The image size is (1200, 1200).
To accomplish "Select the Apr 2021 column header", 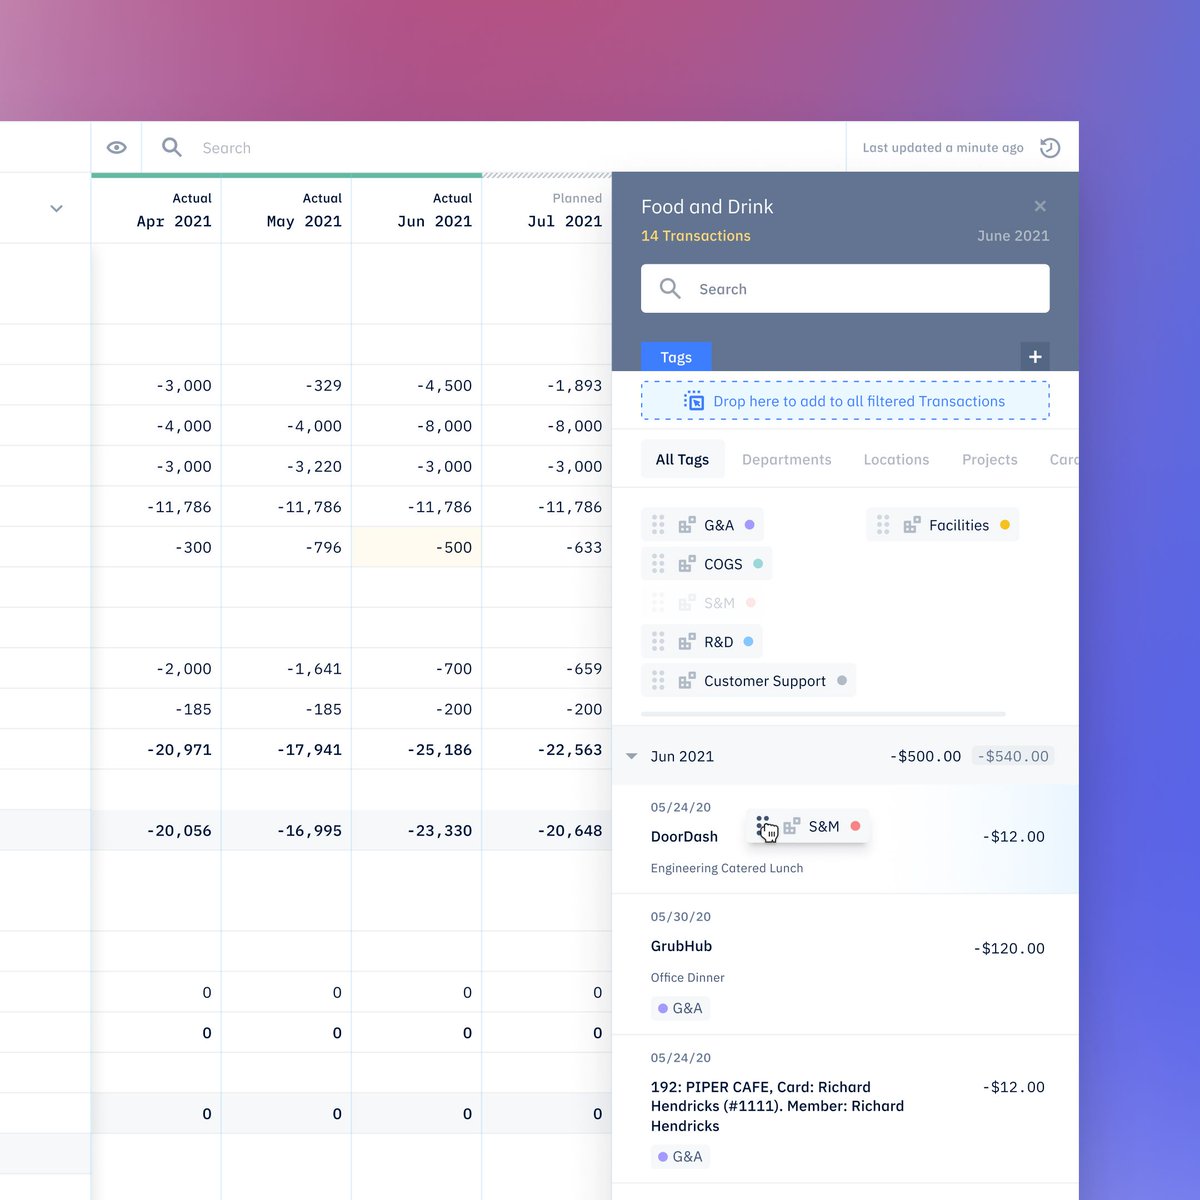I will [157, 210].
